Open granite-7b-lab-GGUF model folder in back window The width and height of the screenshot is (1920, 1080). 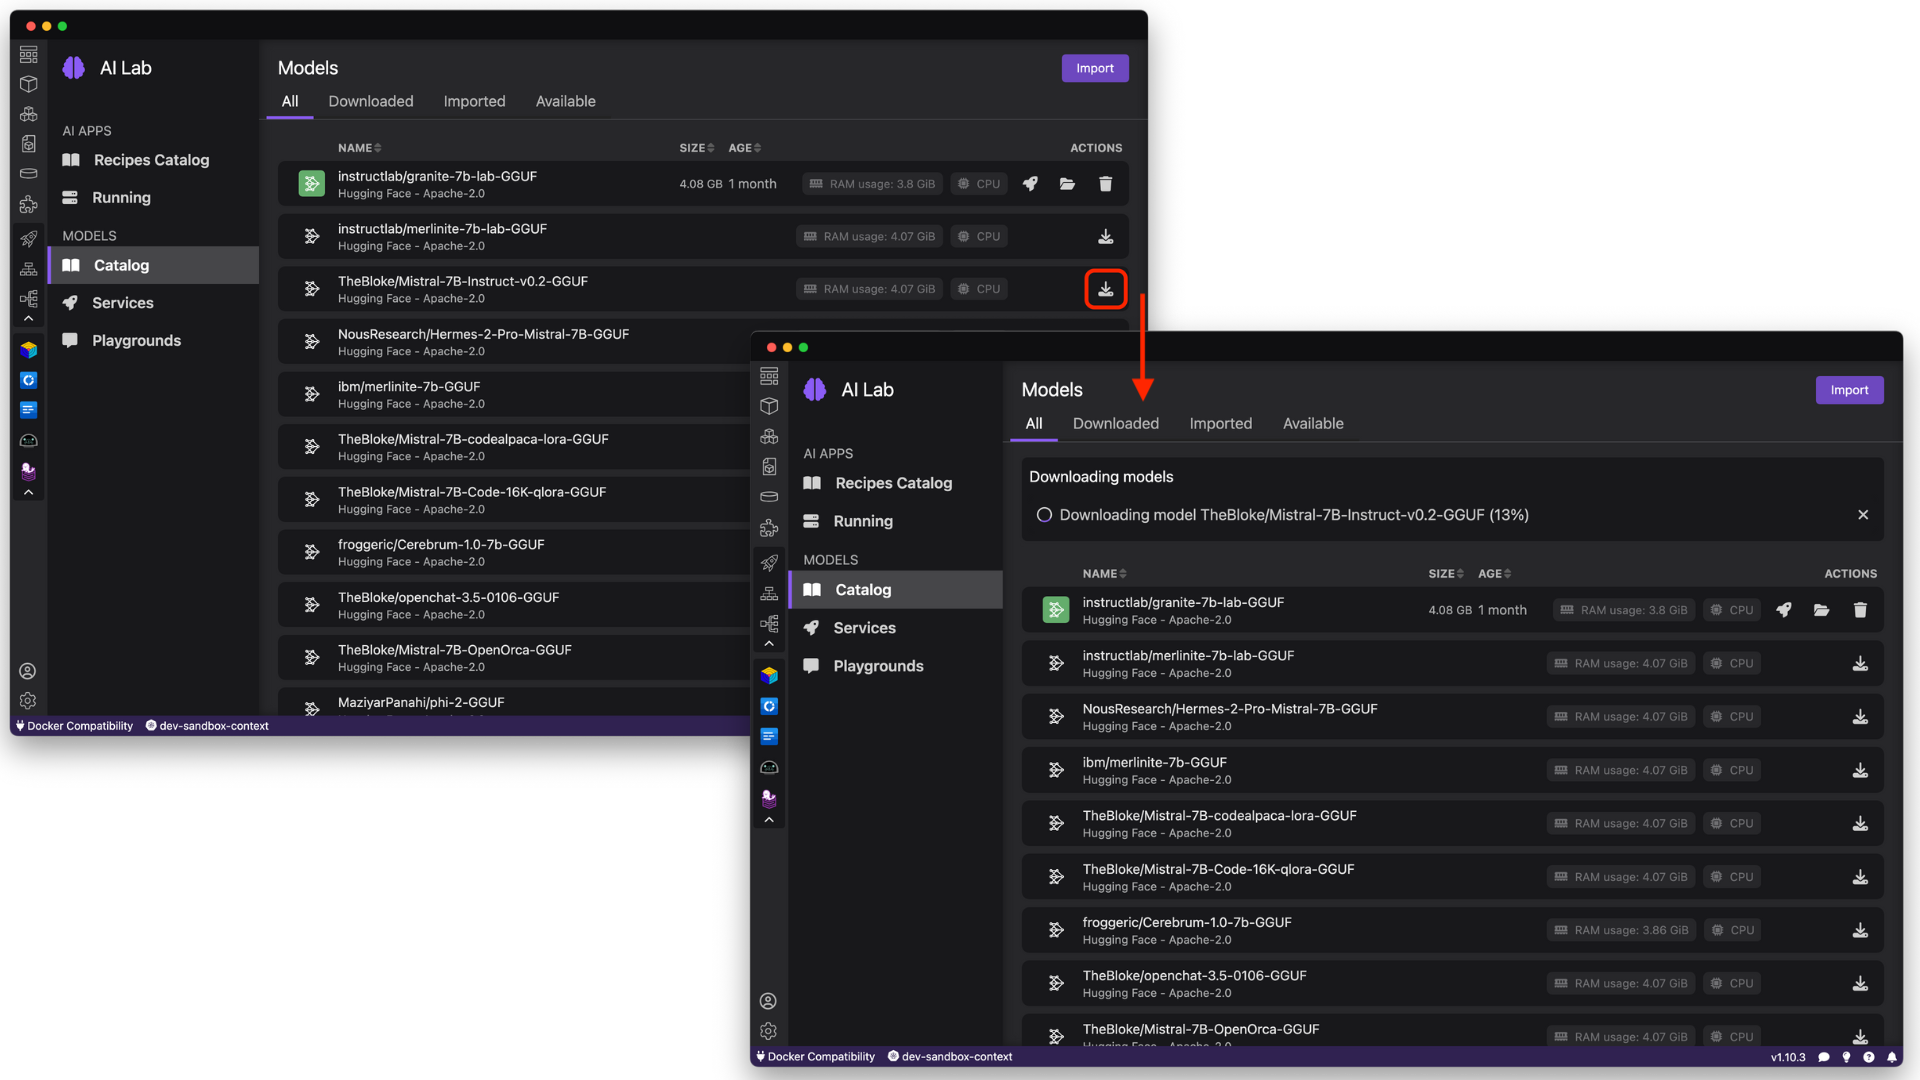click(1067, 184)
